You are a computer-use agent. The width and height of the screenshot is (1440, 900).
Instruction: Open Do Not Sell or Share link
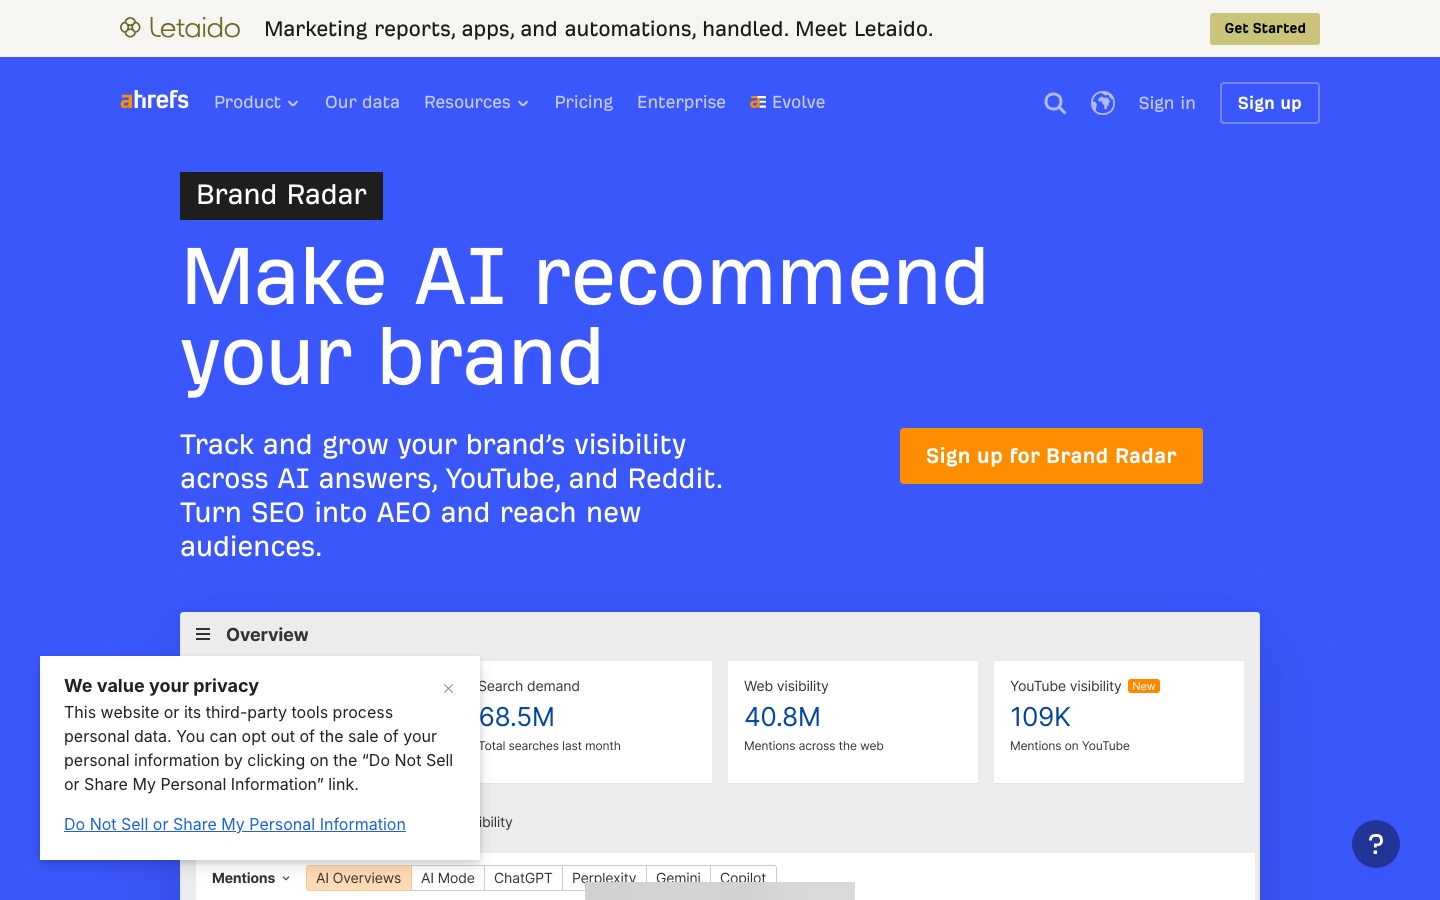[235, 824]
